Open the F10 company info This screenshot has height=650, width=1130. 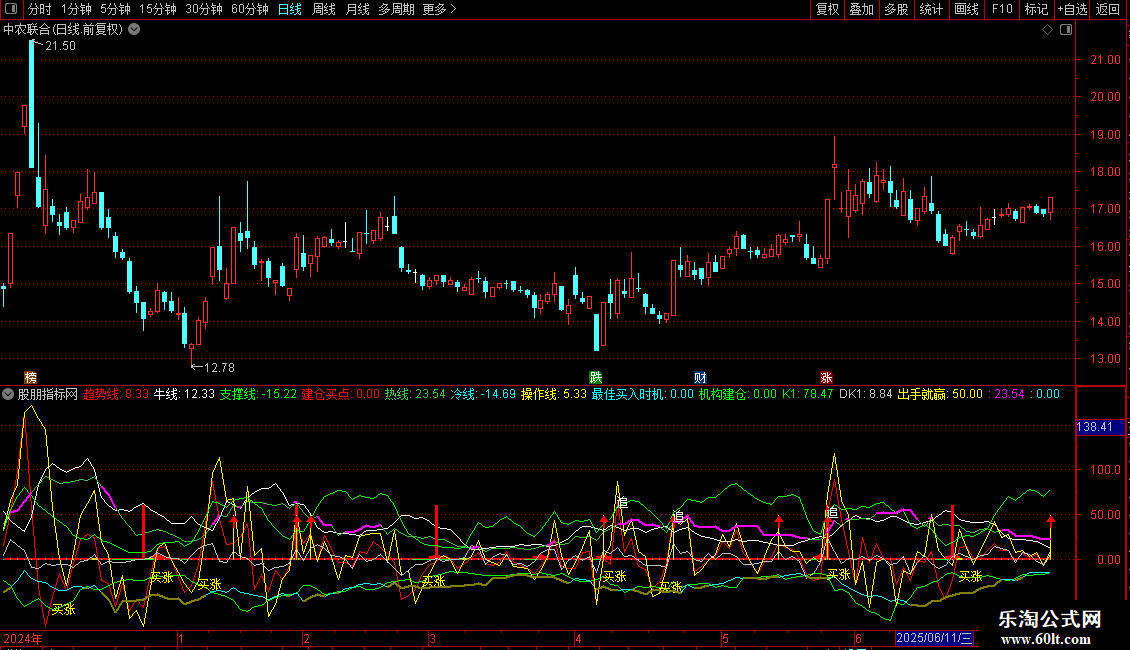1001,9
